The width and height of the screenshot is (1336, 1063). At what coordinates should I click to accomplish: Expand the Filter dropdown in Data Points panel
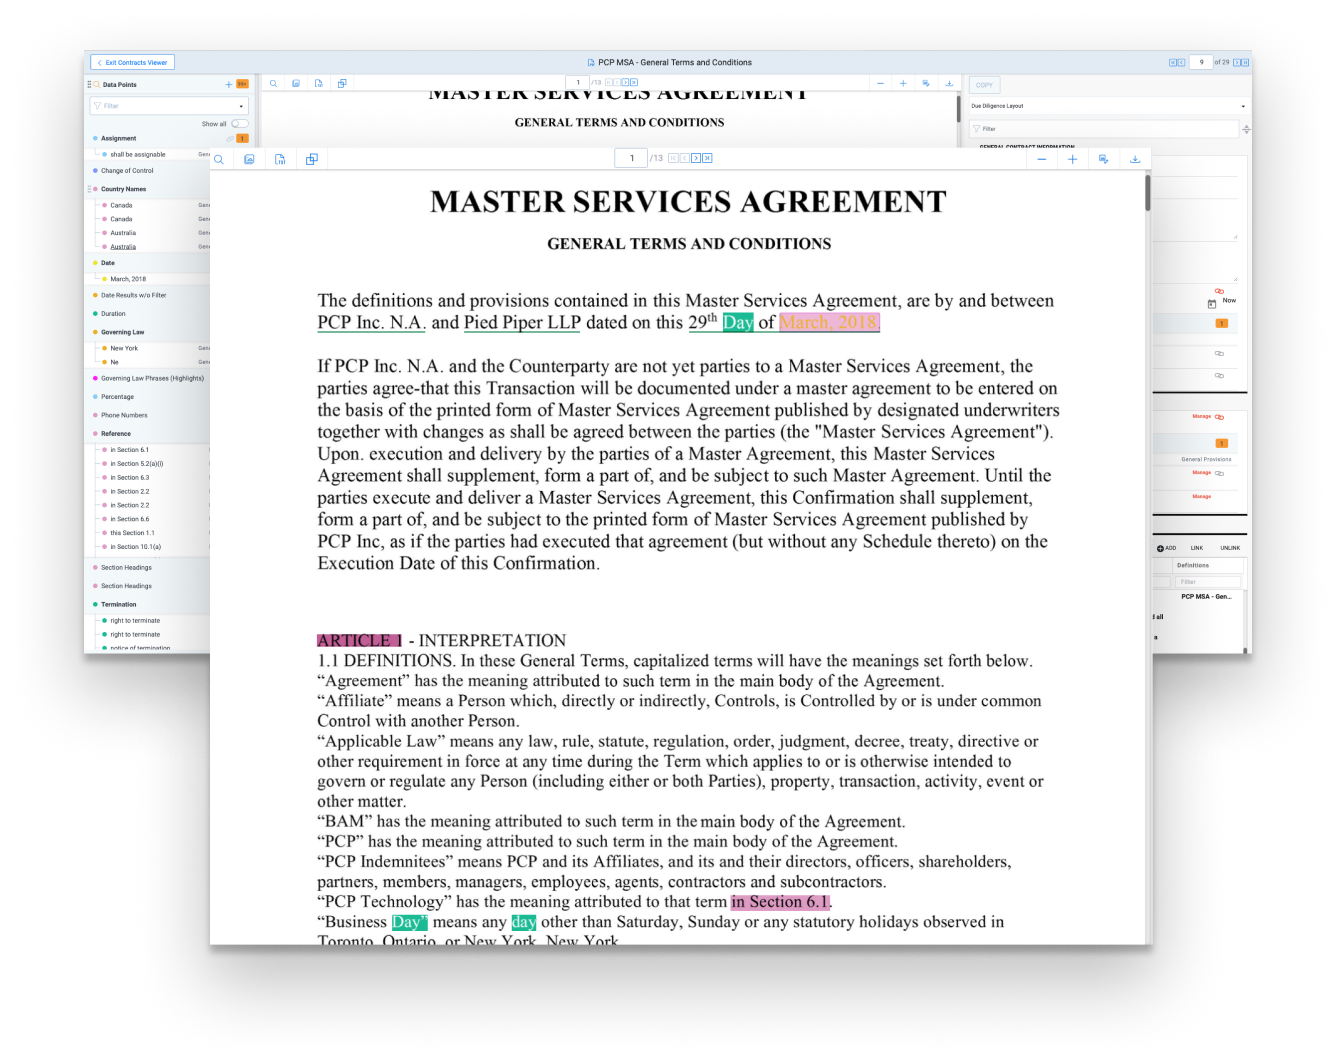tap(241, 106)
